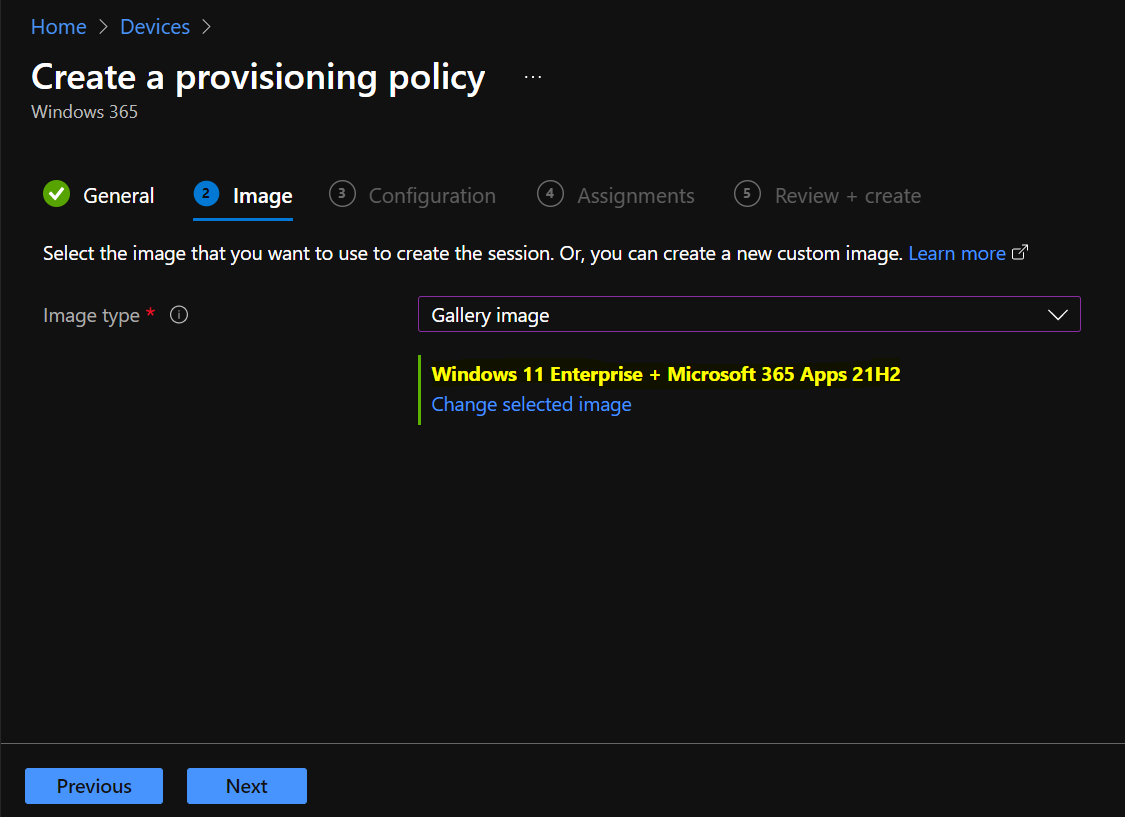Click the Image type label
Viewport: 1125px width, 817px height.
coord(91,316)
